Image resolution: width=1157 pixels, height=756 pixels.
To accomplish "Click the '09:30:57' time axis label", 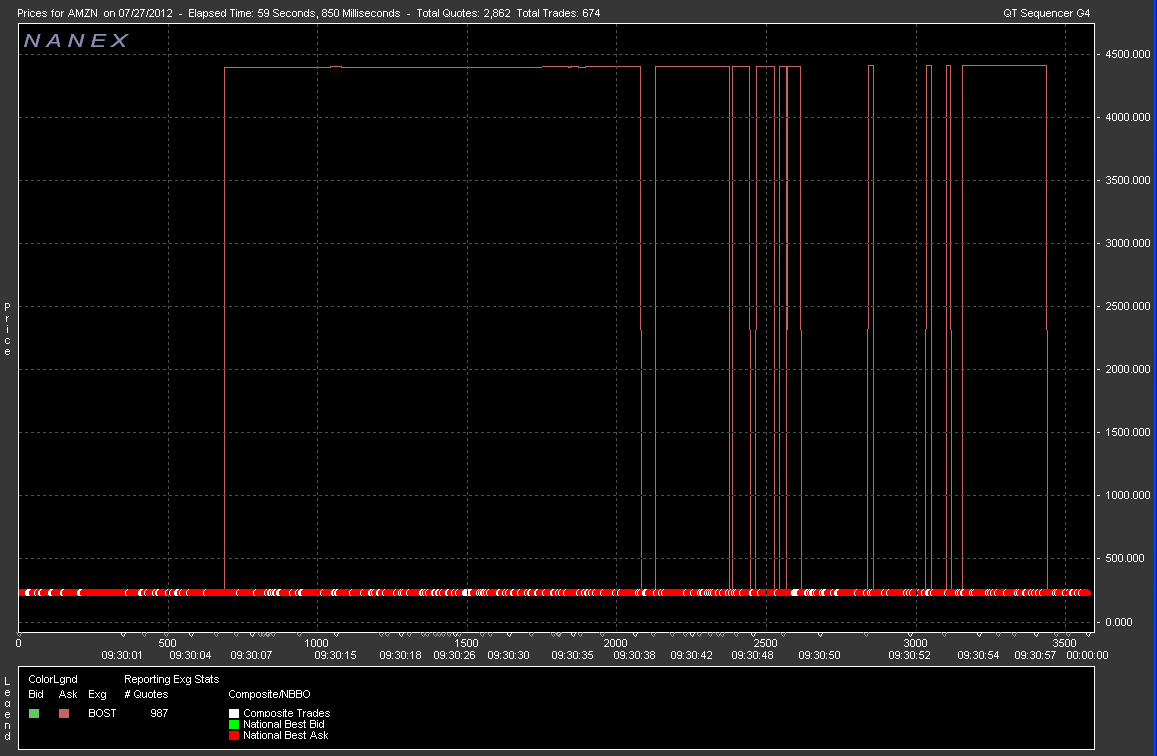I will coord(1035,655).
